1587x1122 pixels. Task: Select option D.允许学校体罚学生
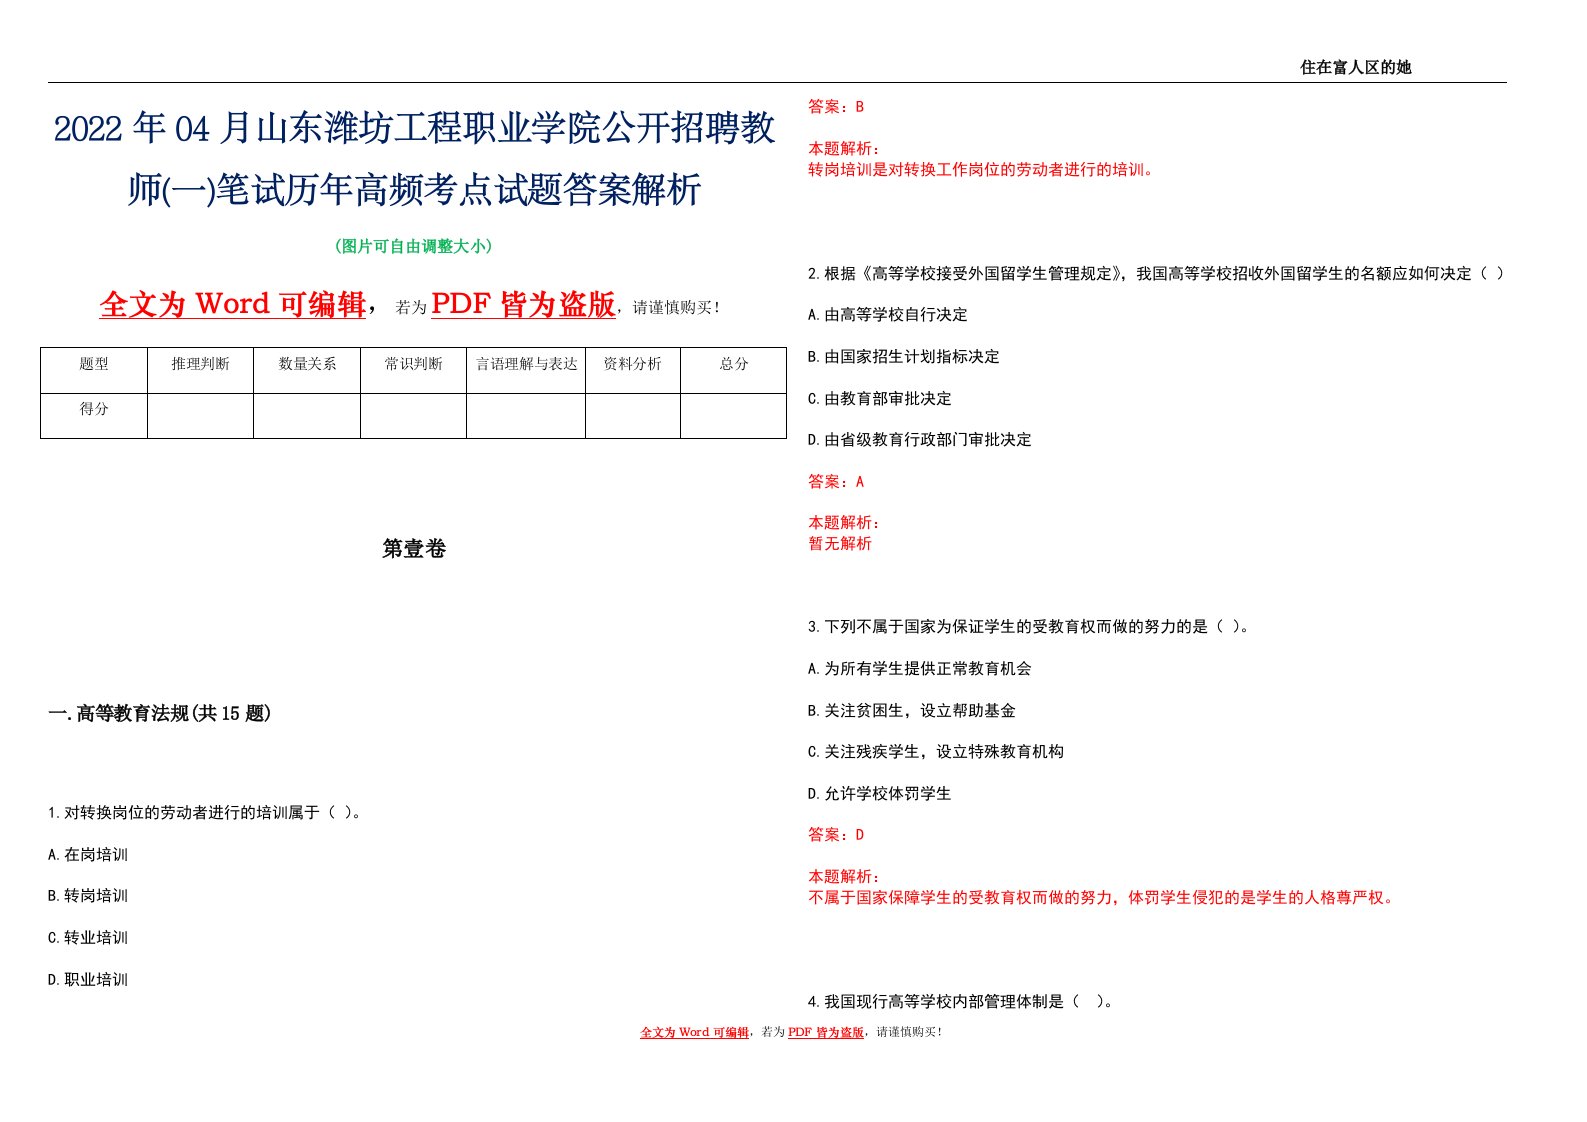880,794
